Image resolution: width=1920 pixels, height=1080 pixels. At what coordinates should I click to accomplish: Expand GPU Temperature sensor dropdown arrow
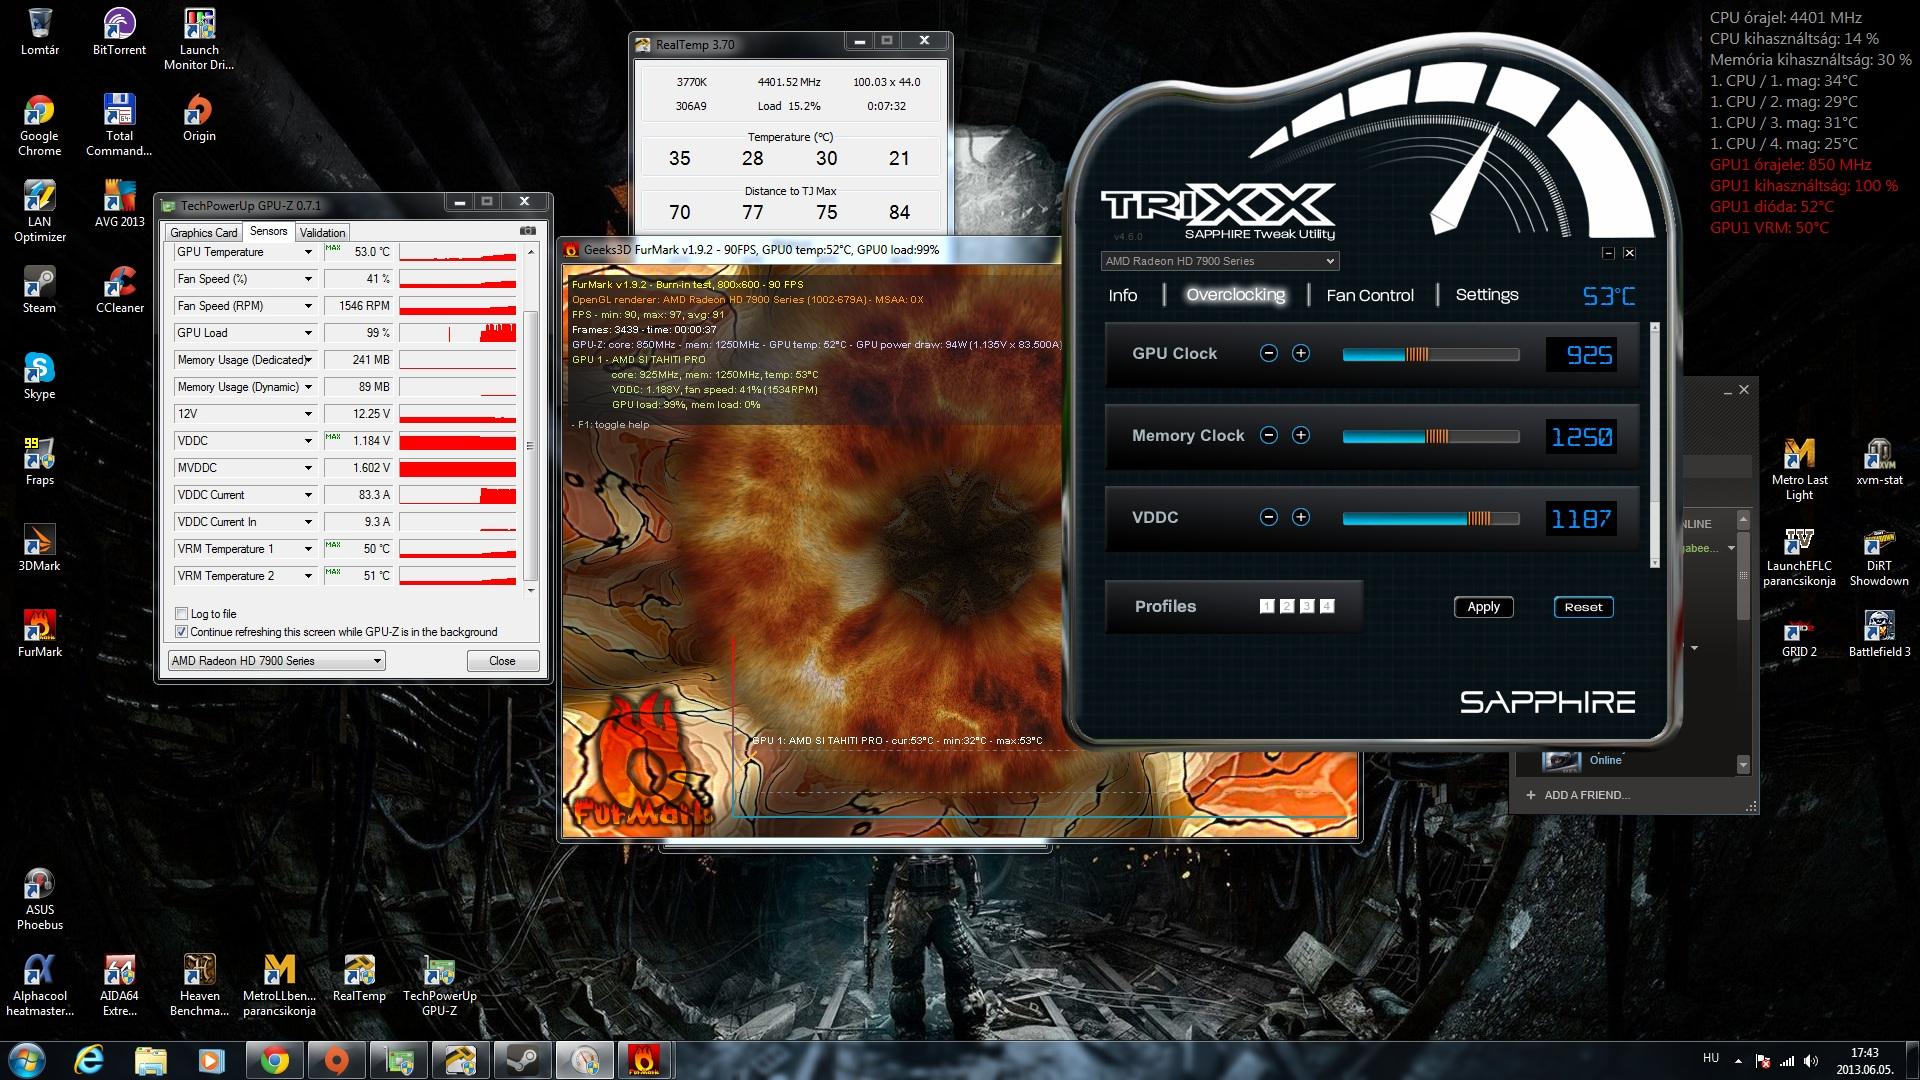tap(308, 252)
